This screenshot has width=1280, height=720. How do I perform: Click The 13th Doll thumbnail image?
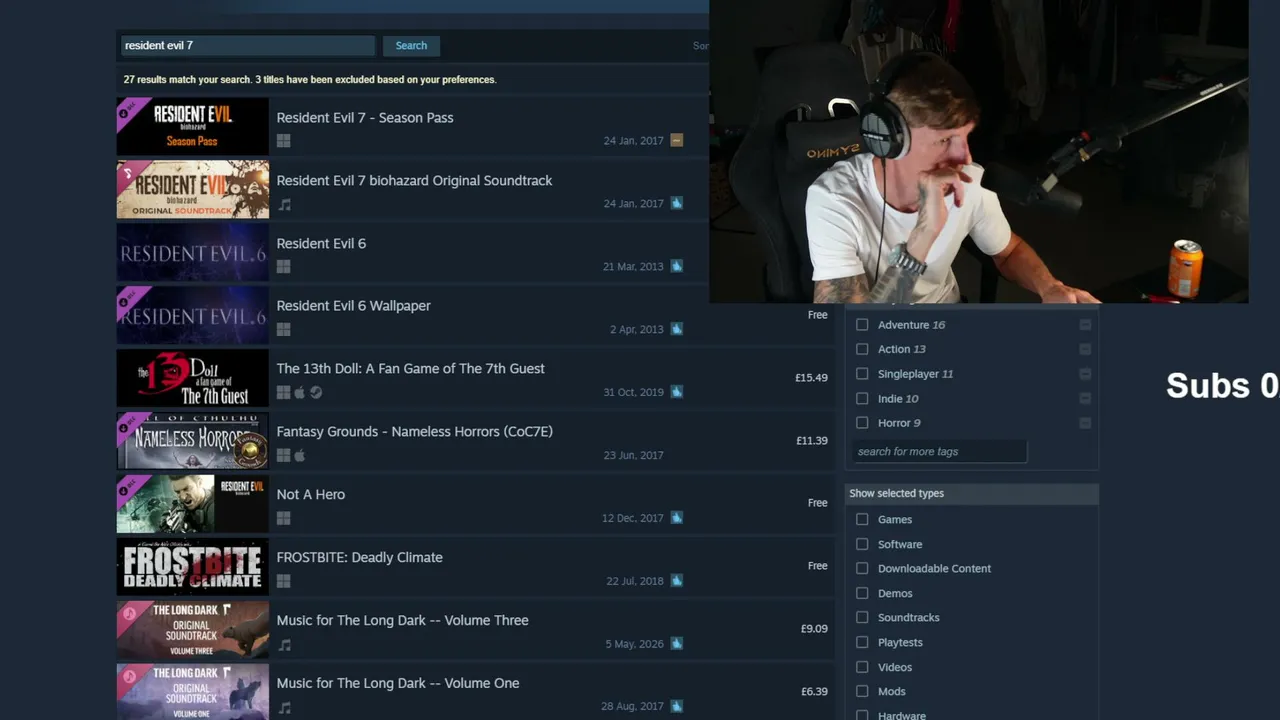click(x=193, y=378)
